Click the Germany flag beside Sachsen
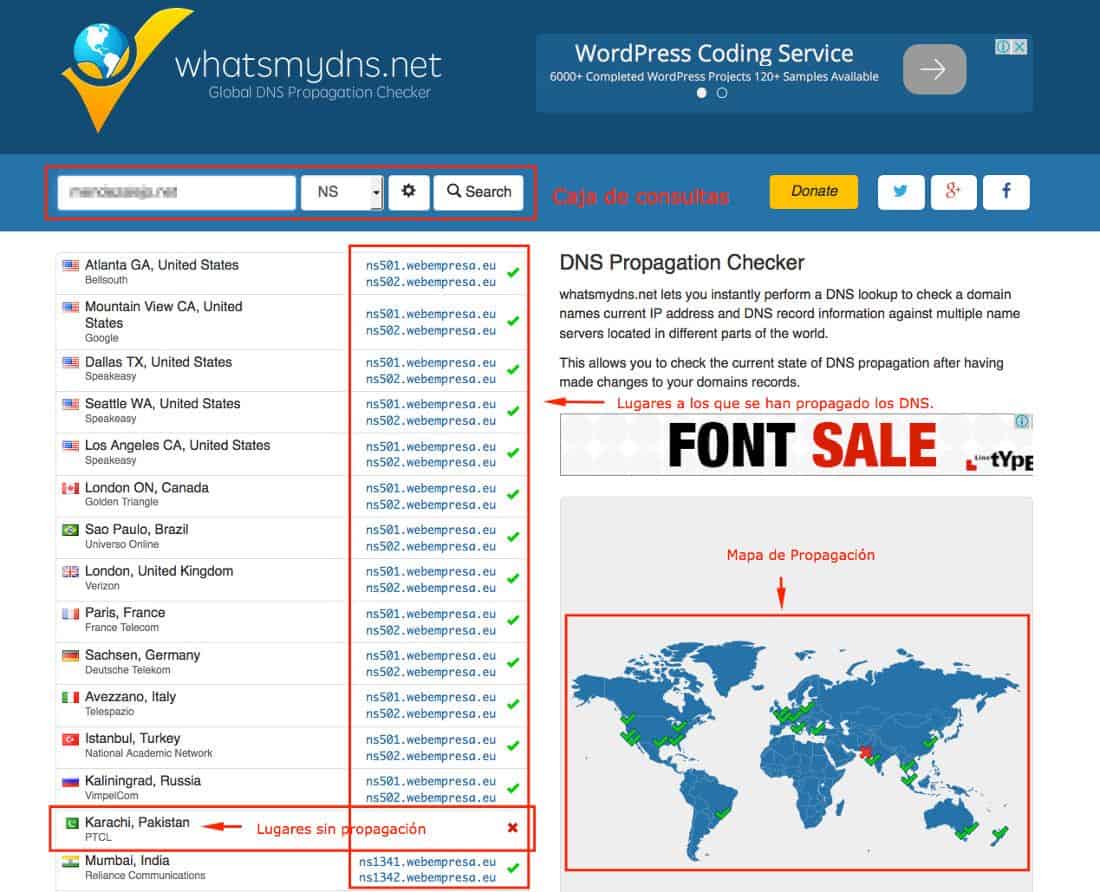The height and width of the screenshot is (892, 1100). [x=70, y=656]
